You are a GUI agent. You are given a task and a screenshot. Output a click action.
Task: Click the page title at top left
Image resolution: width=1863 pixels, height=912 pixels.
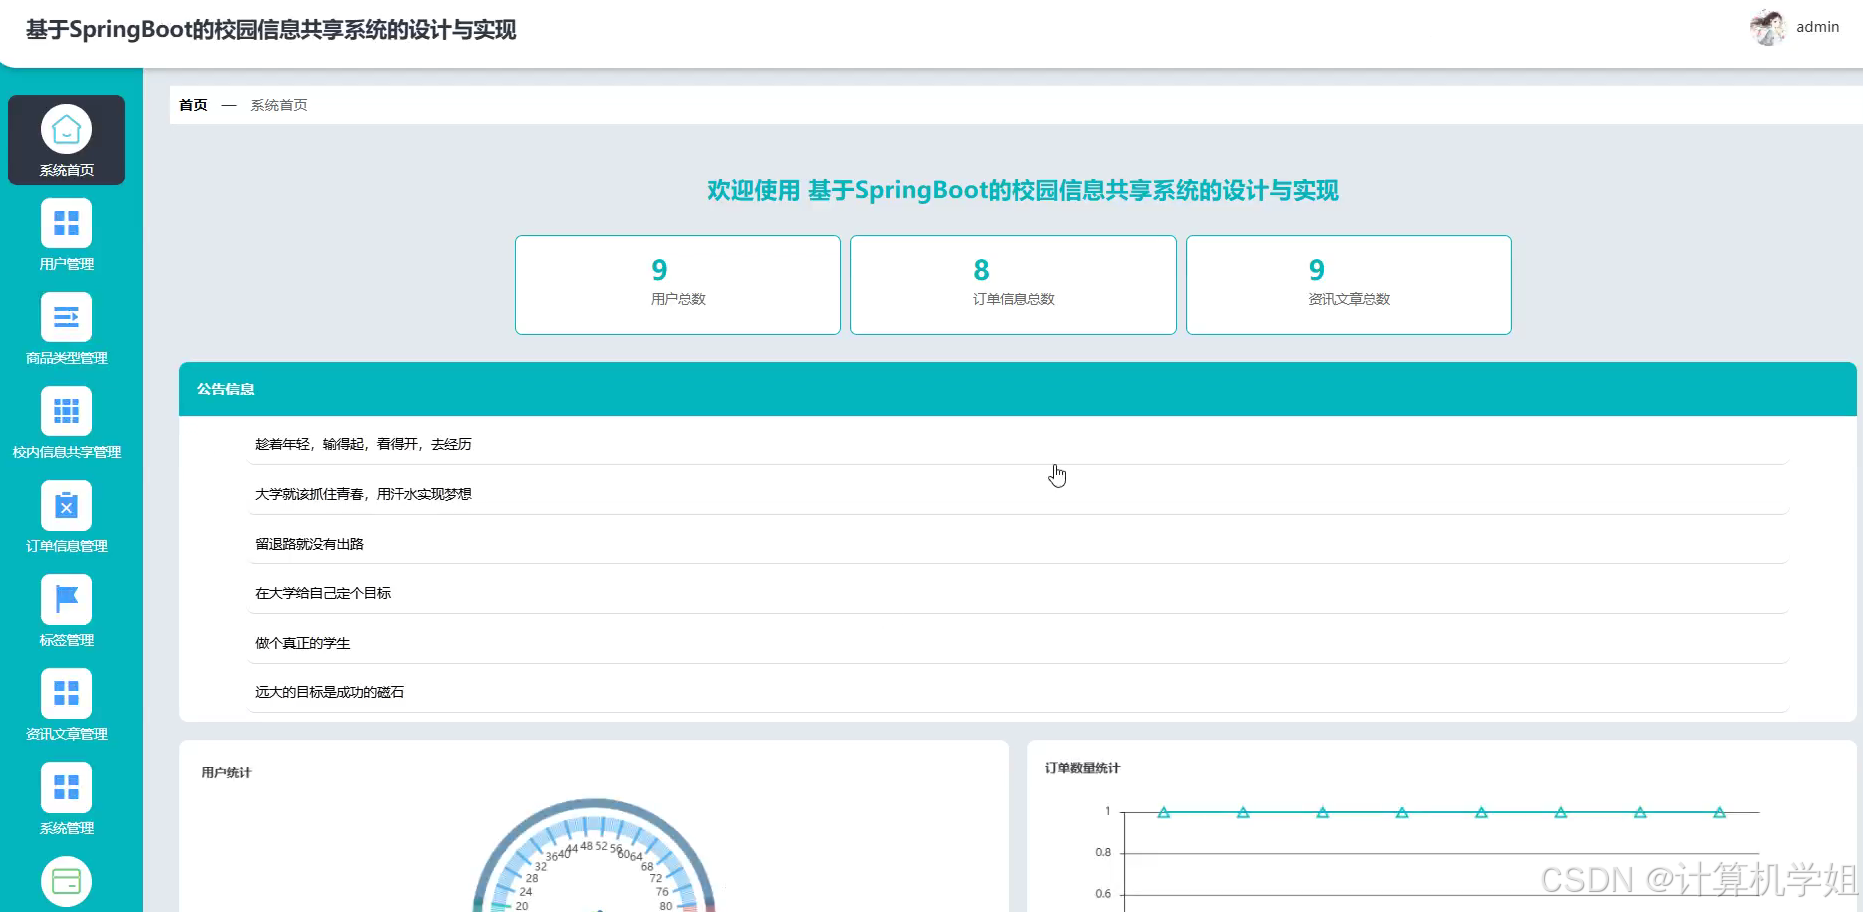pyautogui.click(x=271, y=30)
